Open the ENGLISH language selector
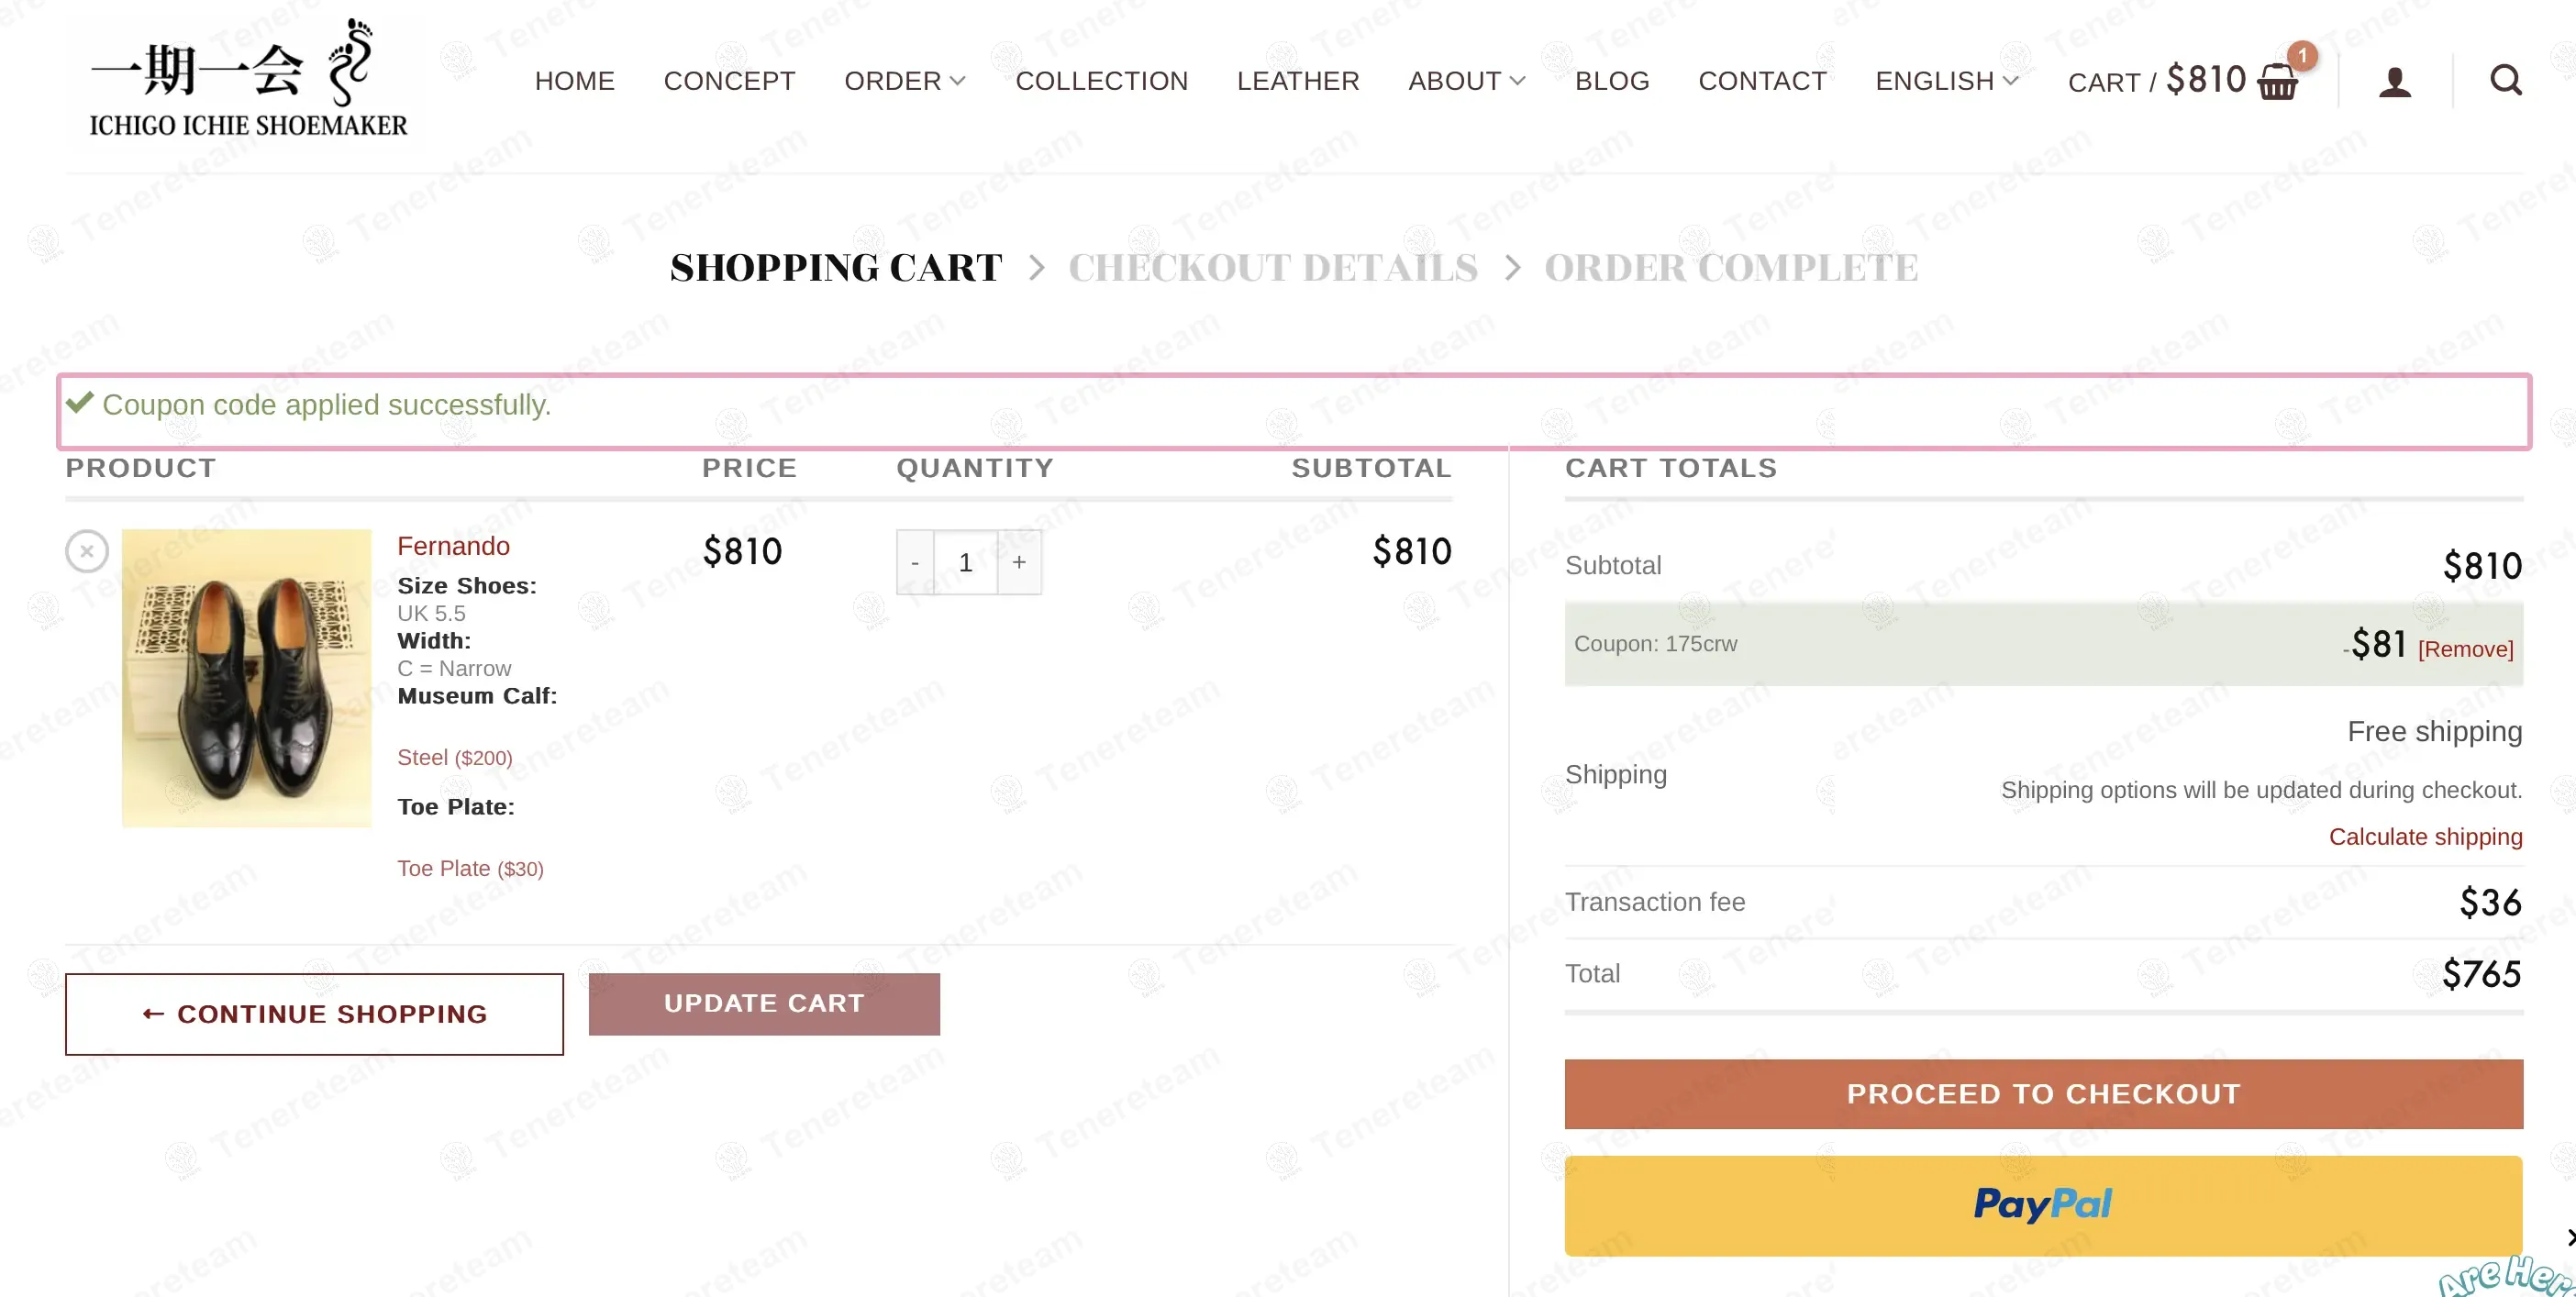This screenshot has width=2576, height=1297. pyautogui.click(x=1946, y=81)
